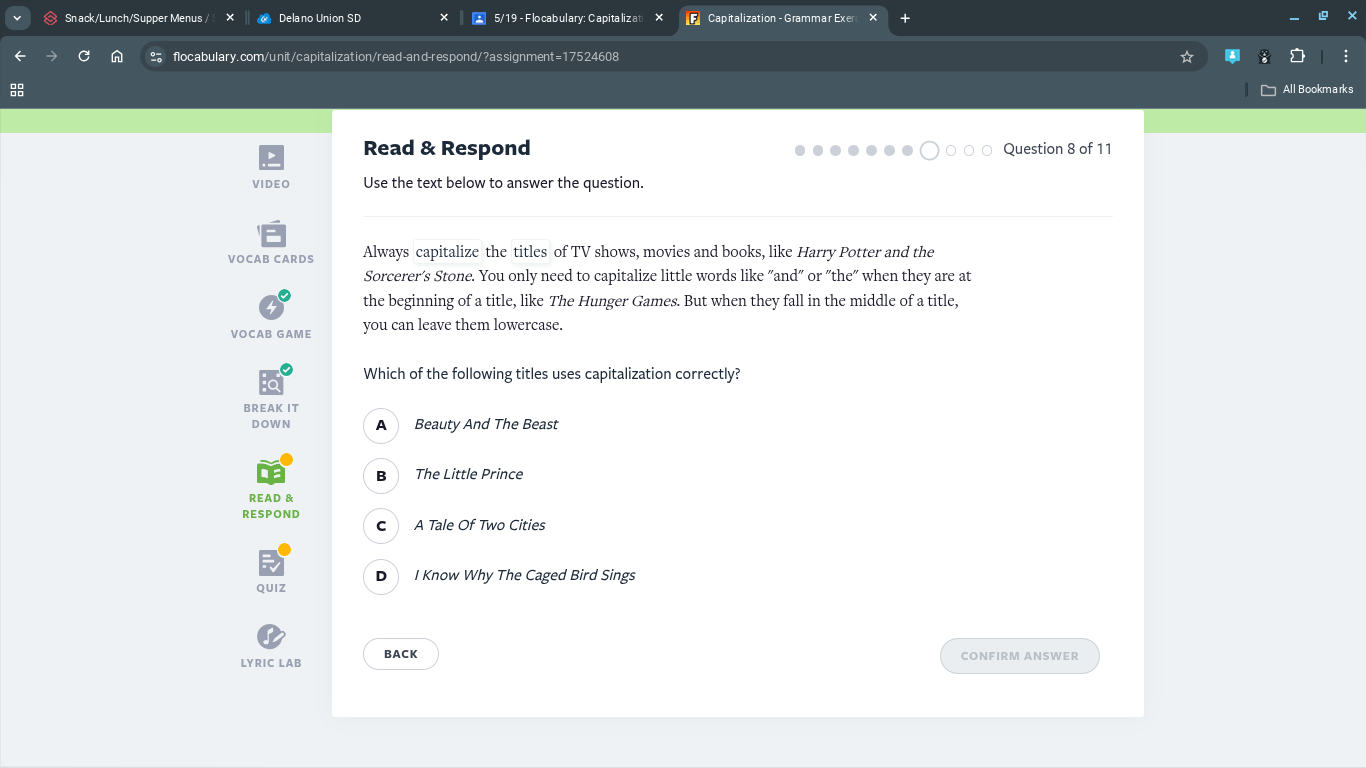
Task: Select answer D, I Know Why The Caged Bird Sings
Action: point(381,576)
